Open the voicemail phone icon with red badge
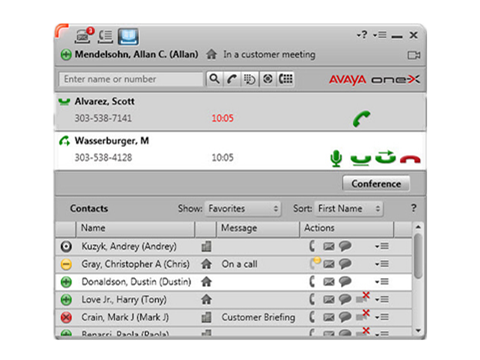The height and width of the screenshot is (360, 480). 84,36
